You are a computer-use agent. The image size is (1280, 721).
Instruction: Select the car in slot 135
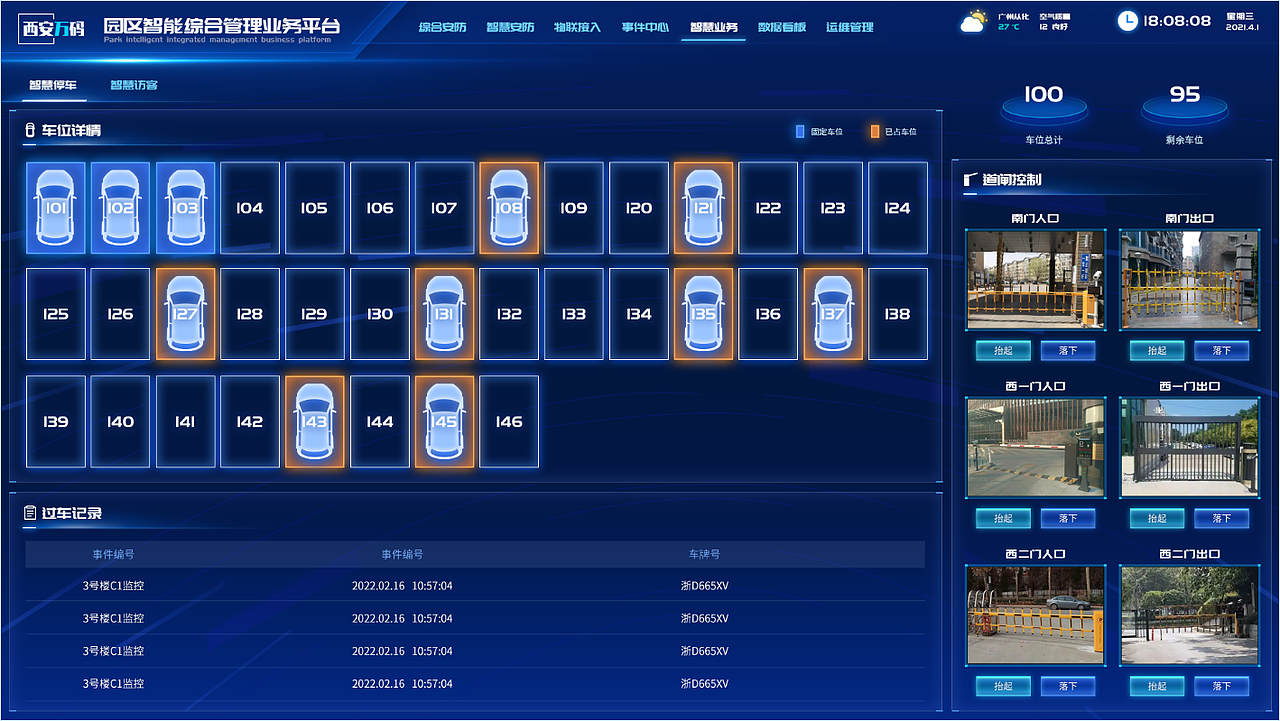coord(703,314)
